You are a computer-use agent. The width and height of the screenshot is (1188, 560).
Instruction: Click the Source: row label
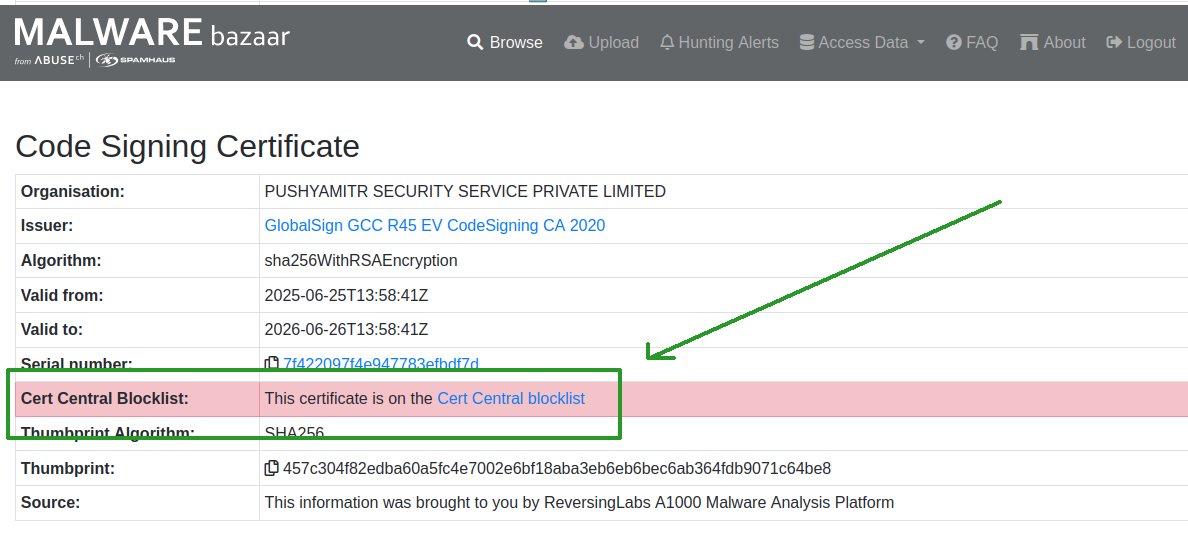tap(51, 502)
